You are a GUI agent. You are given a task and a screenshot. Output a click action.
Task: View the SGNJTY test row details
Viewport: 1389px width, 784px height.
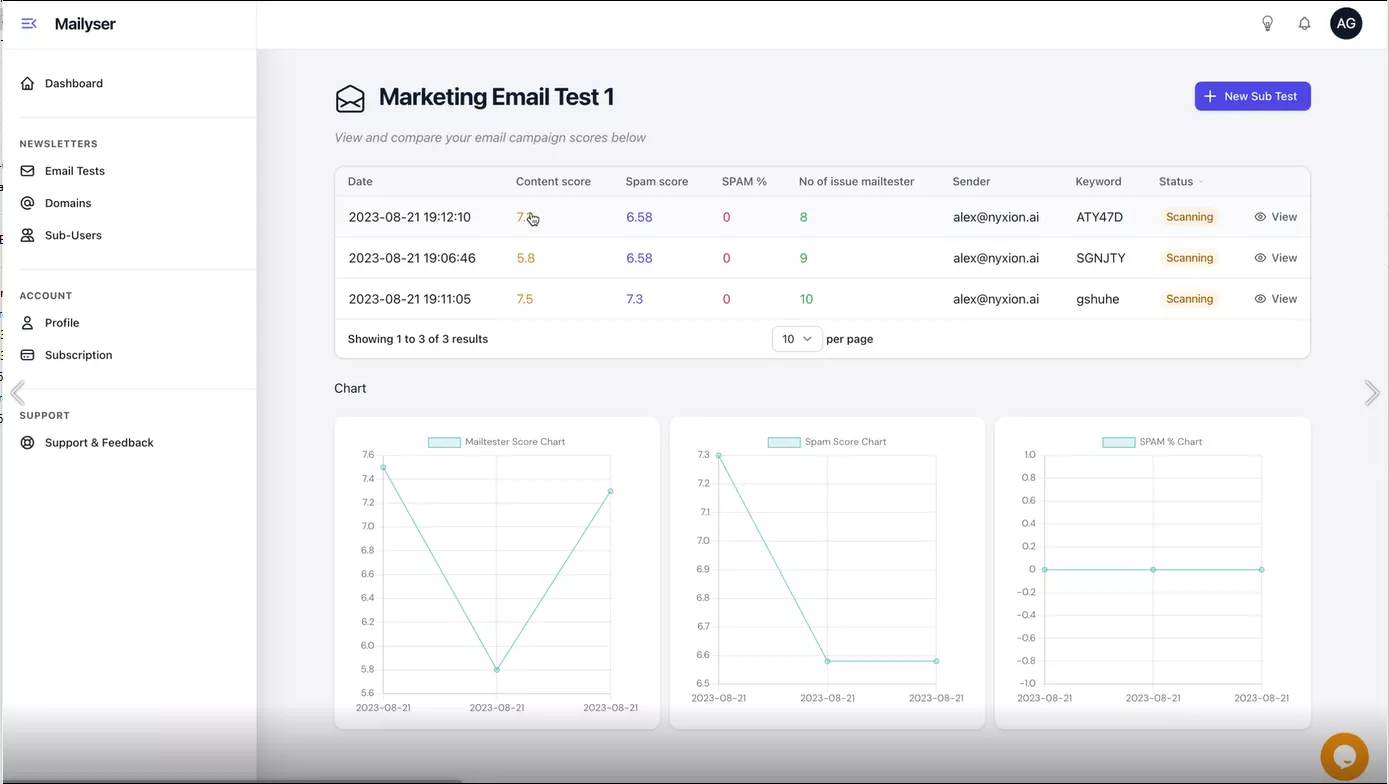1275,258
